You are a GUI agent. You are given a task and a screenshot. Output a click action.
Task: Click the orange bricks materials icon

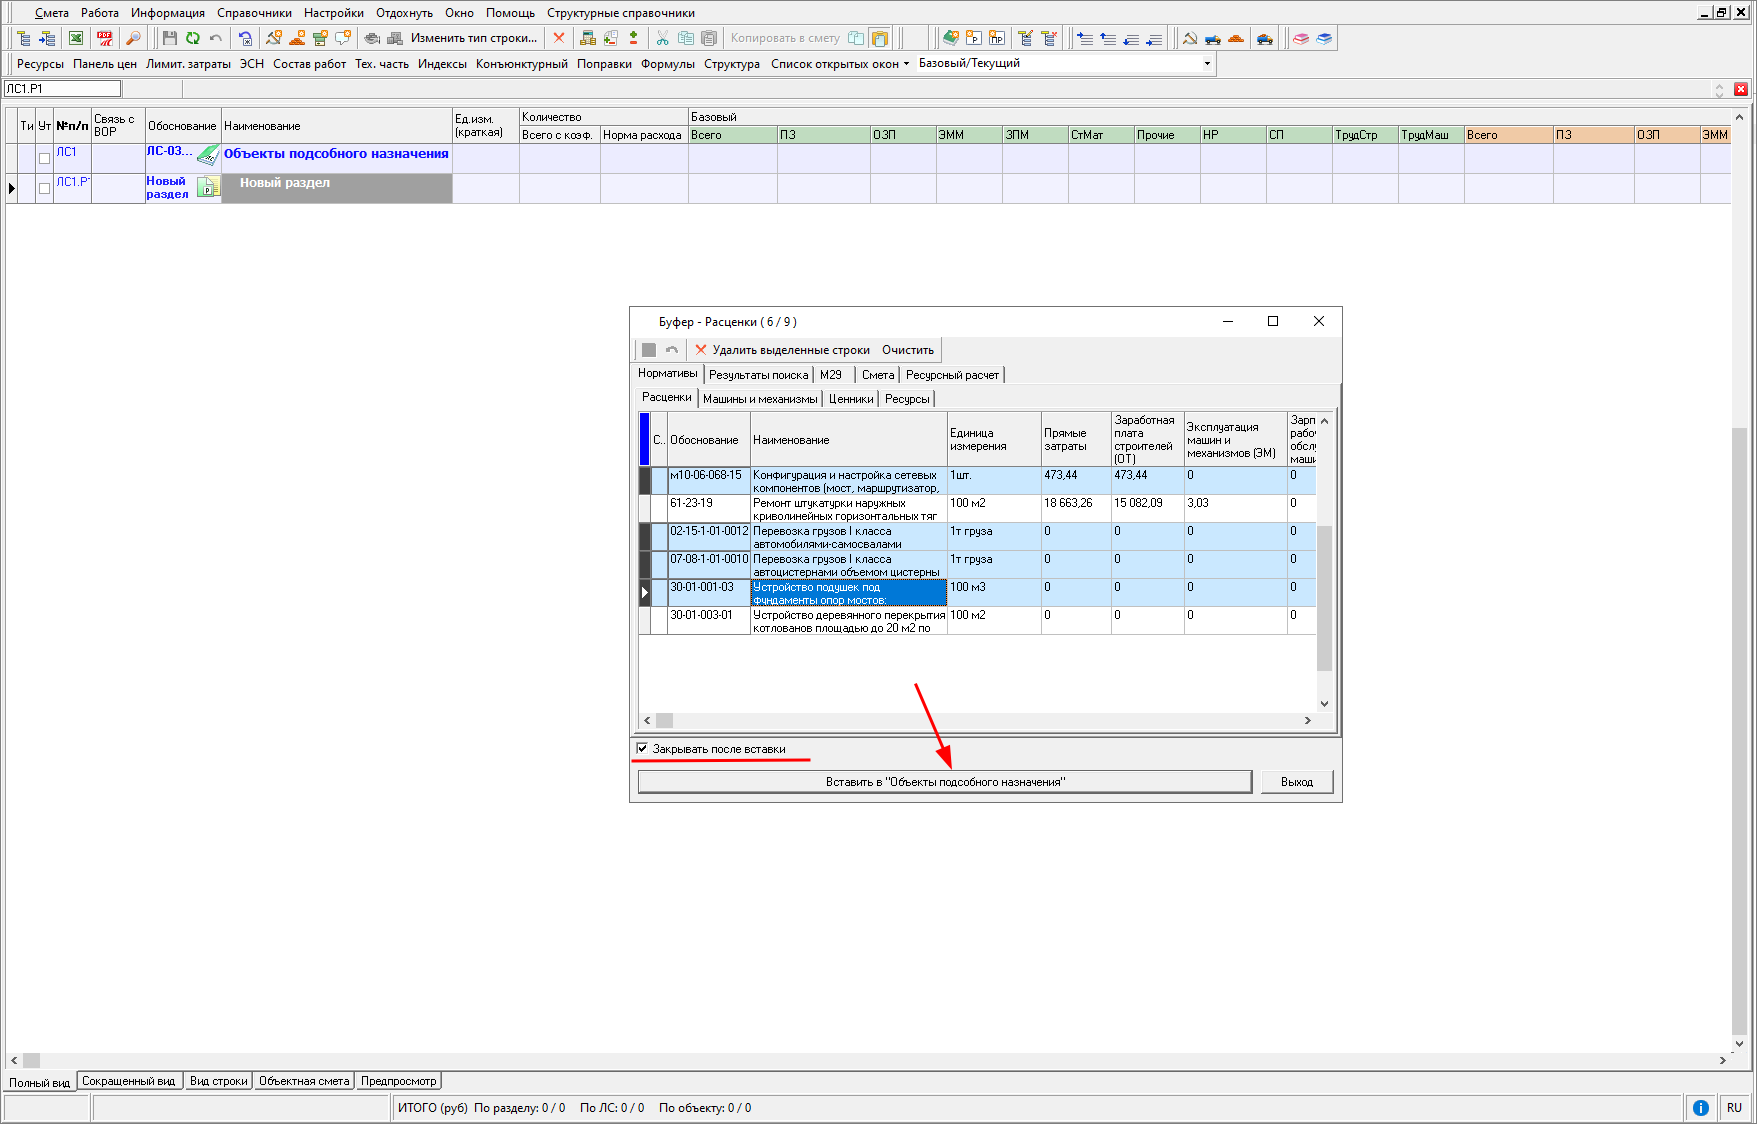tap(1236, 38)
